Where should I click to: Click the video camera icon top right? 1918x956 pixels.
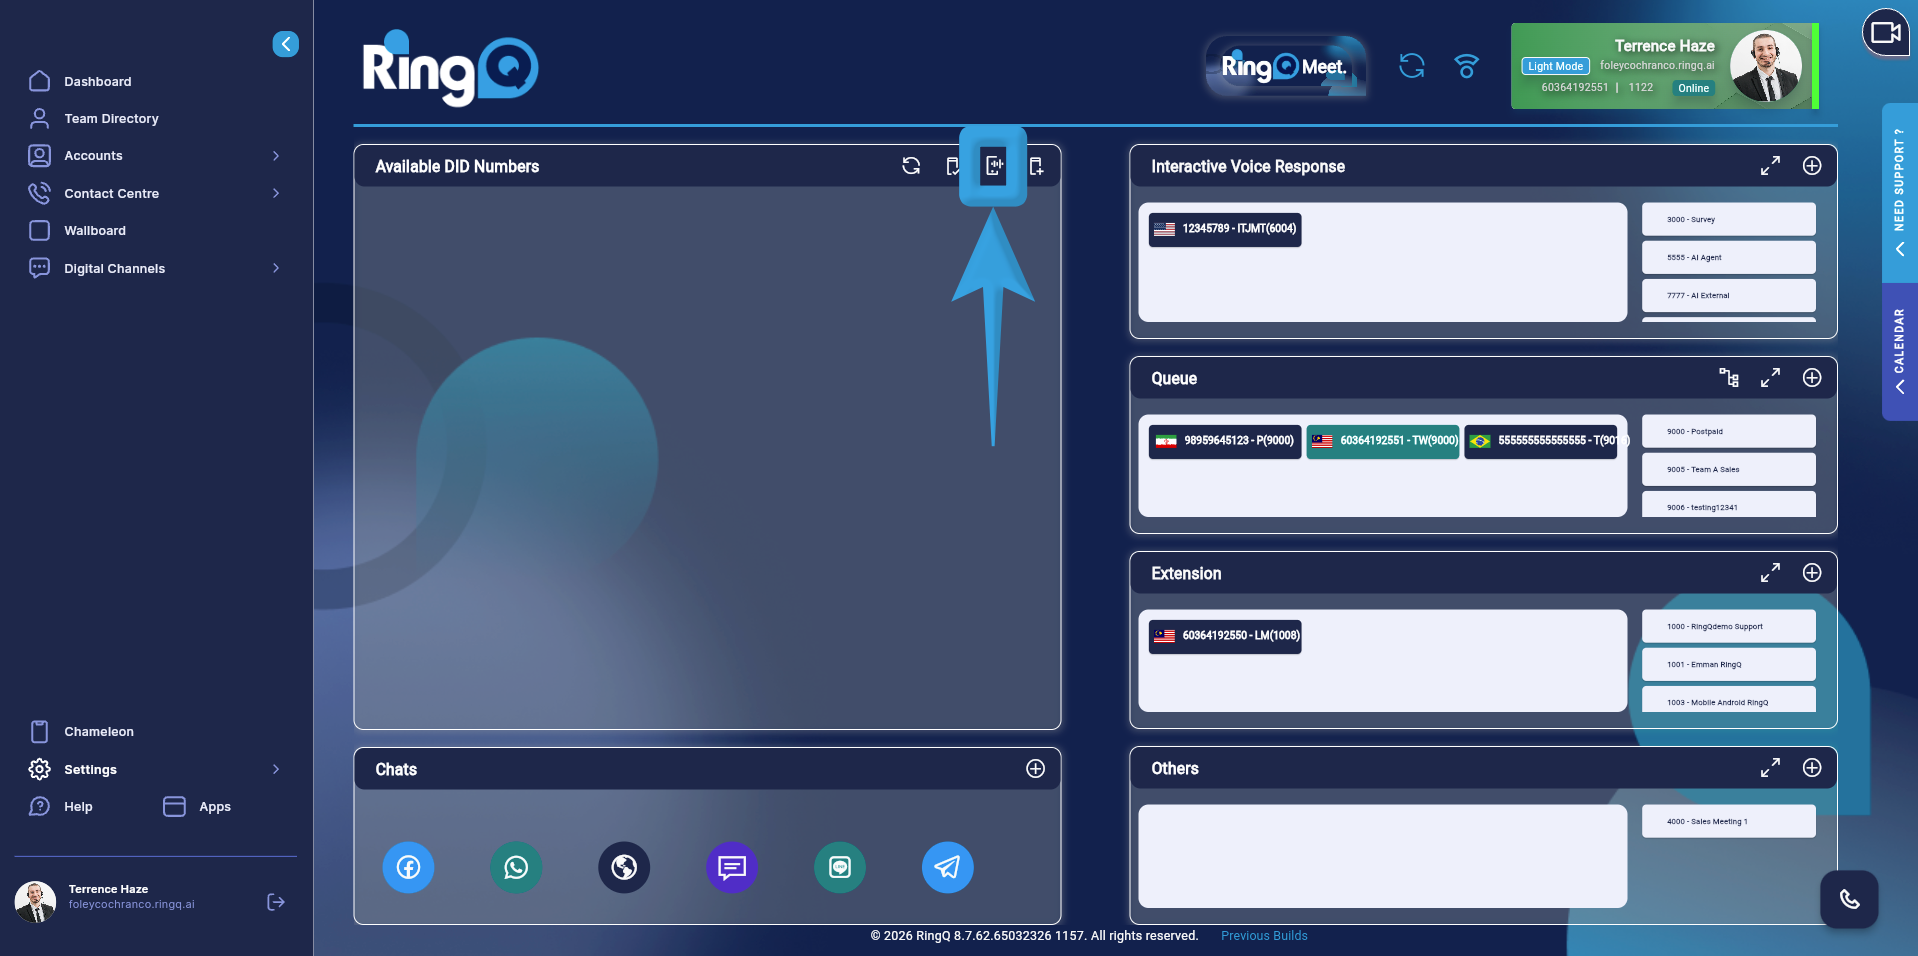pyautogui.click(x=1885, y=33)
